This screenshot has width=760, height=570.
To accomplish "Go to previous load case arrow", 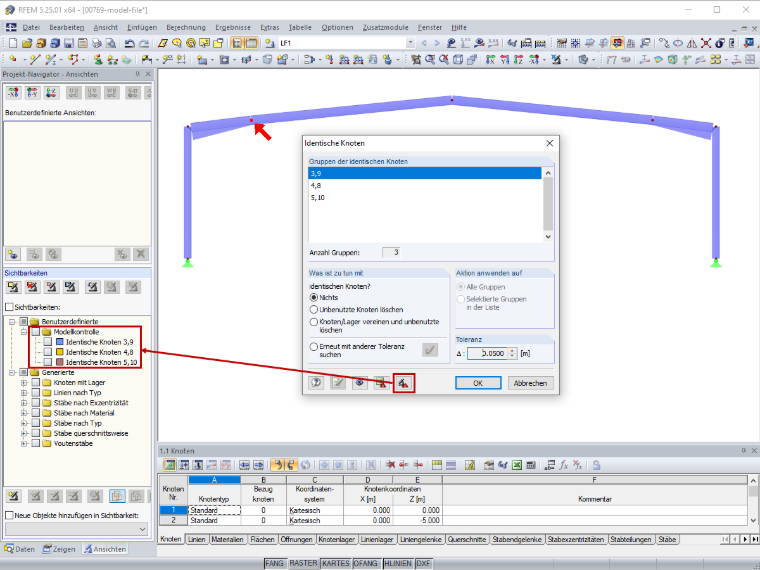I will point(424,43).
